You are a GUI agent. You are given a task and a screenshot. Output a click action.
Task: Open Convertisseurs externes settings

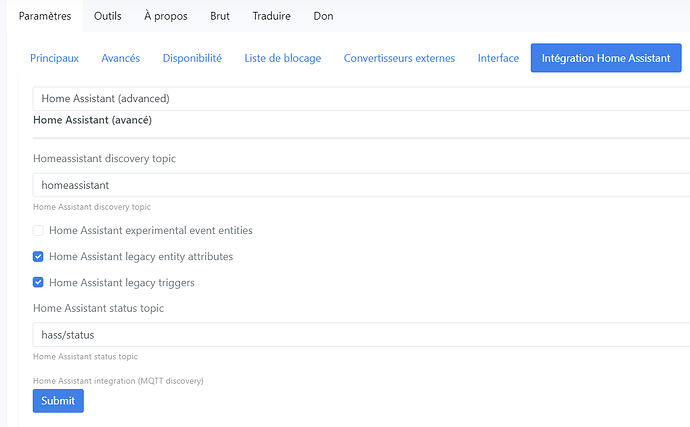click(399, 58)
